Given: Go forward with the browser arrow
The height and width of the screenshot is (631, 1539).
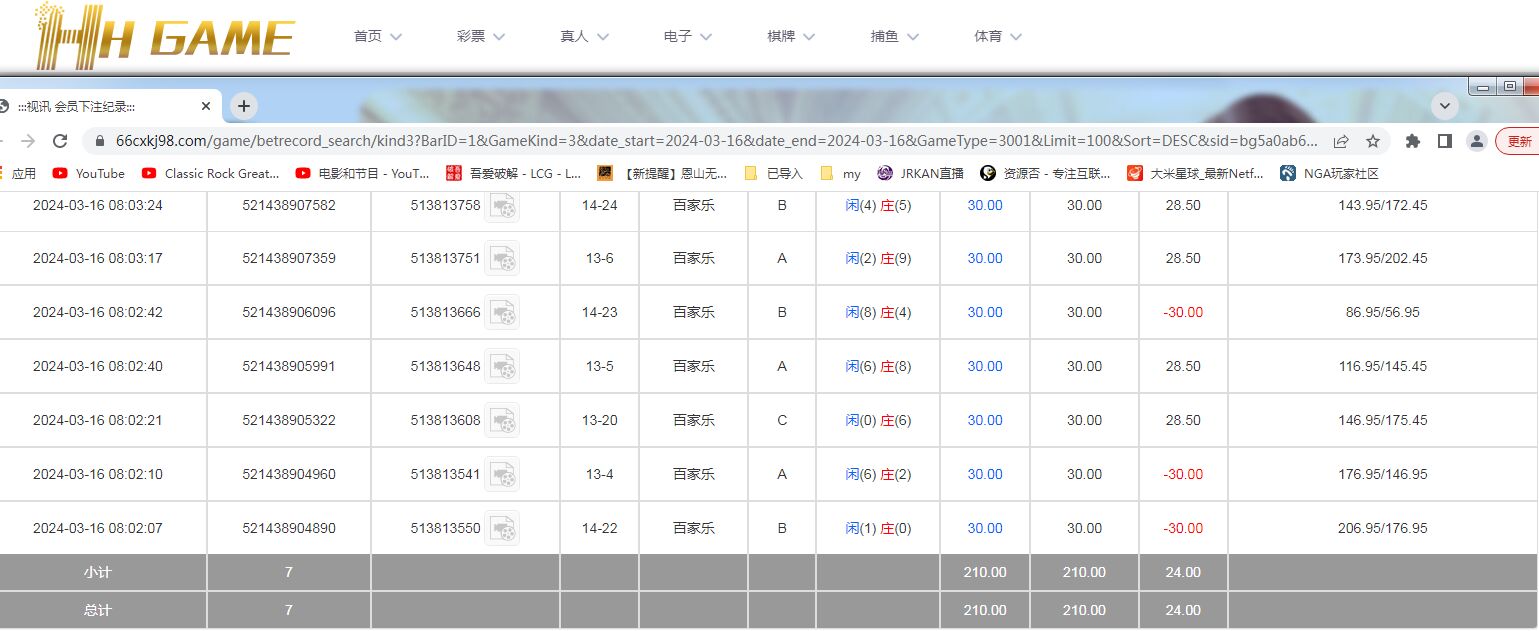Looking at the screenshot, I should (28, 141).
